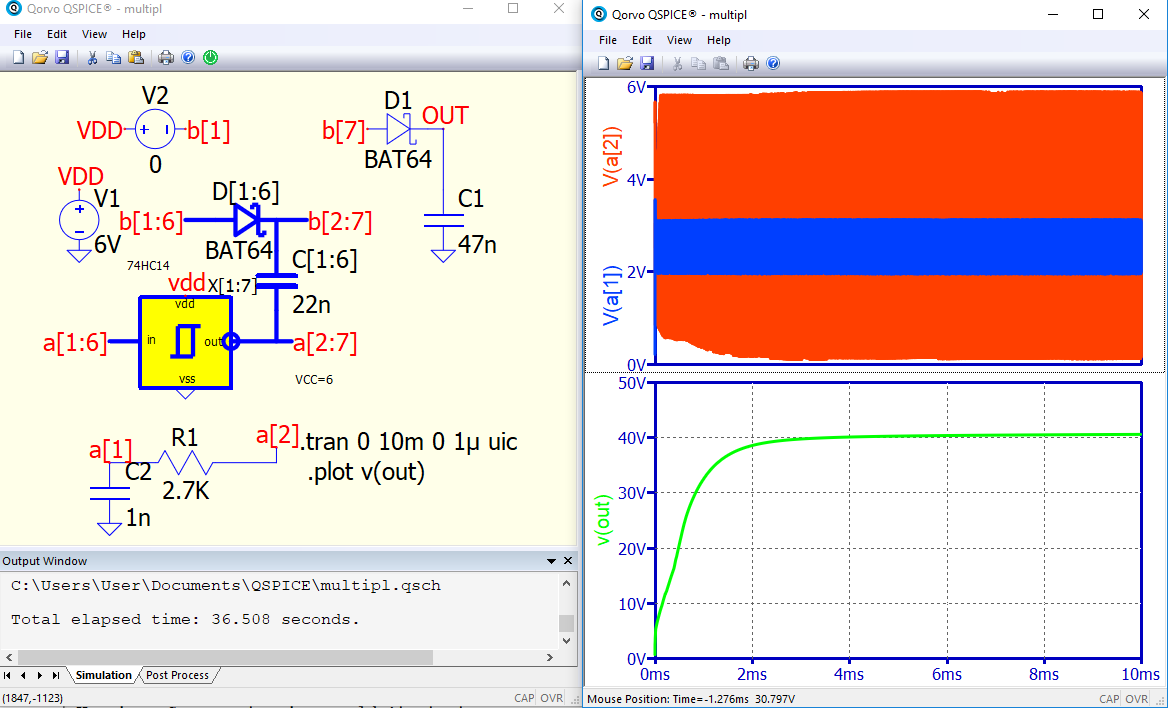Click the Paste icon in schematic toolbar
1168x708 pixels.
point(136,57)
